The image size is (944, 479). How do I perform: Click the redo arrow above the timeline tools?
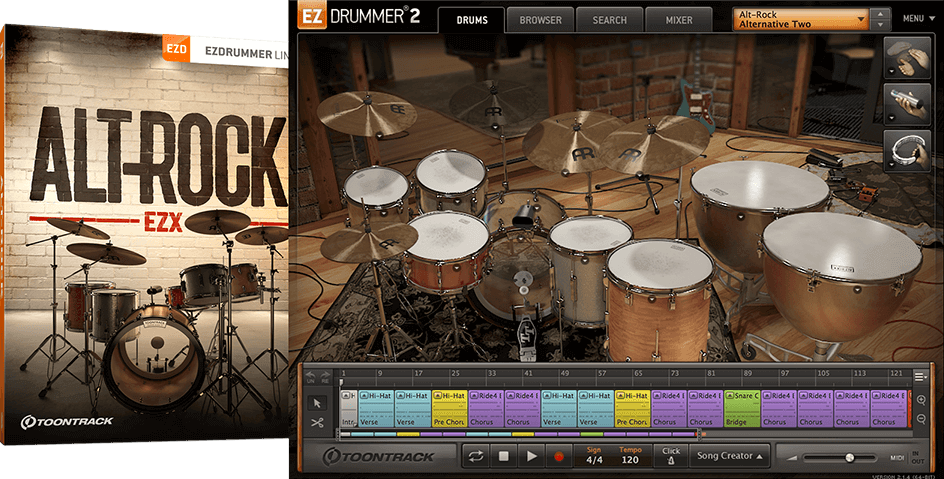pos(325,377)
